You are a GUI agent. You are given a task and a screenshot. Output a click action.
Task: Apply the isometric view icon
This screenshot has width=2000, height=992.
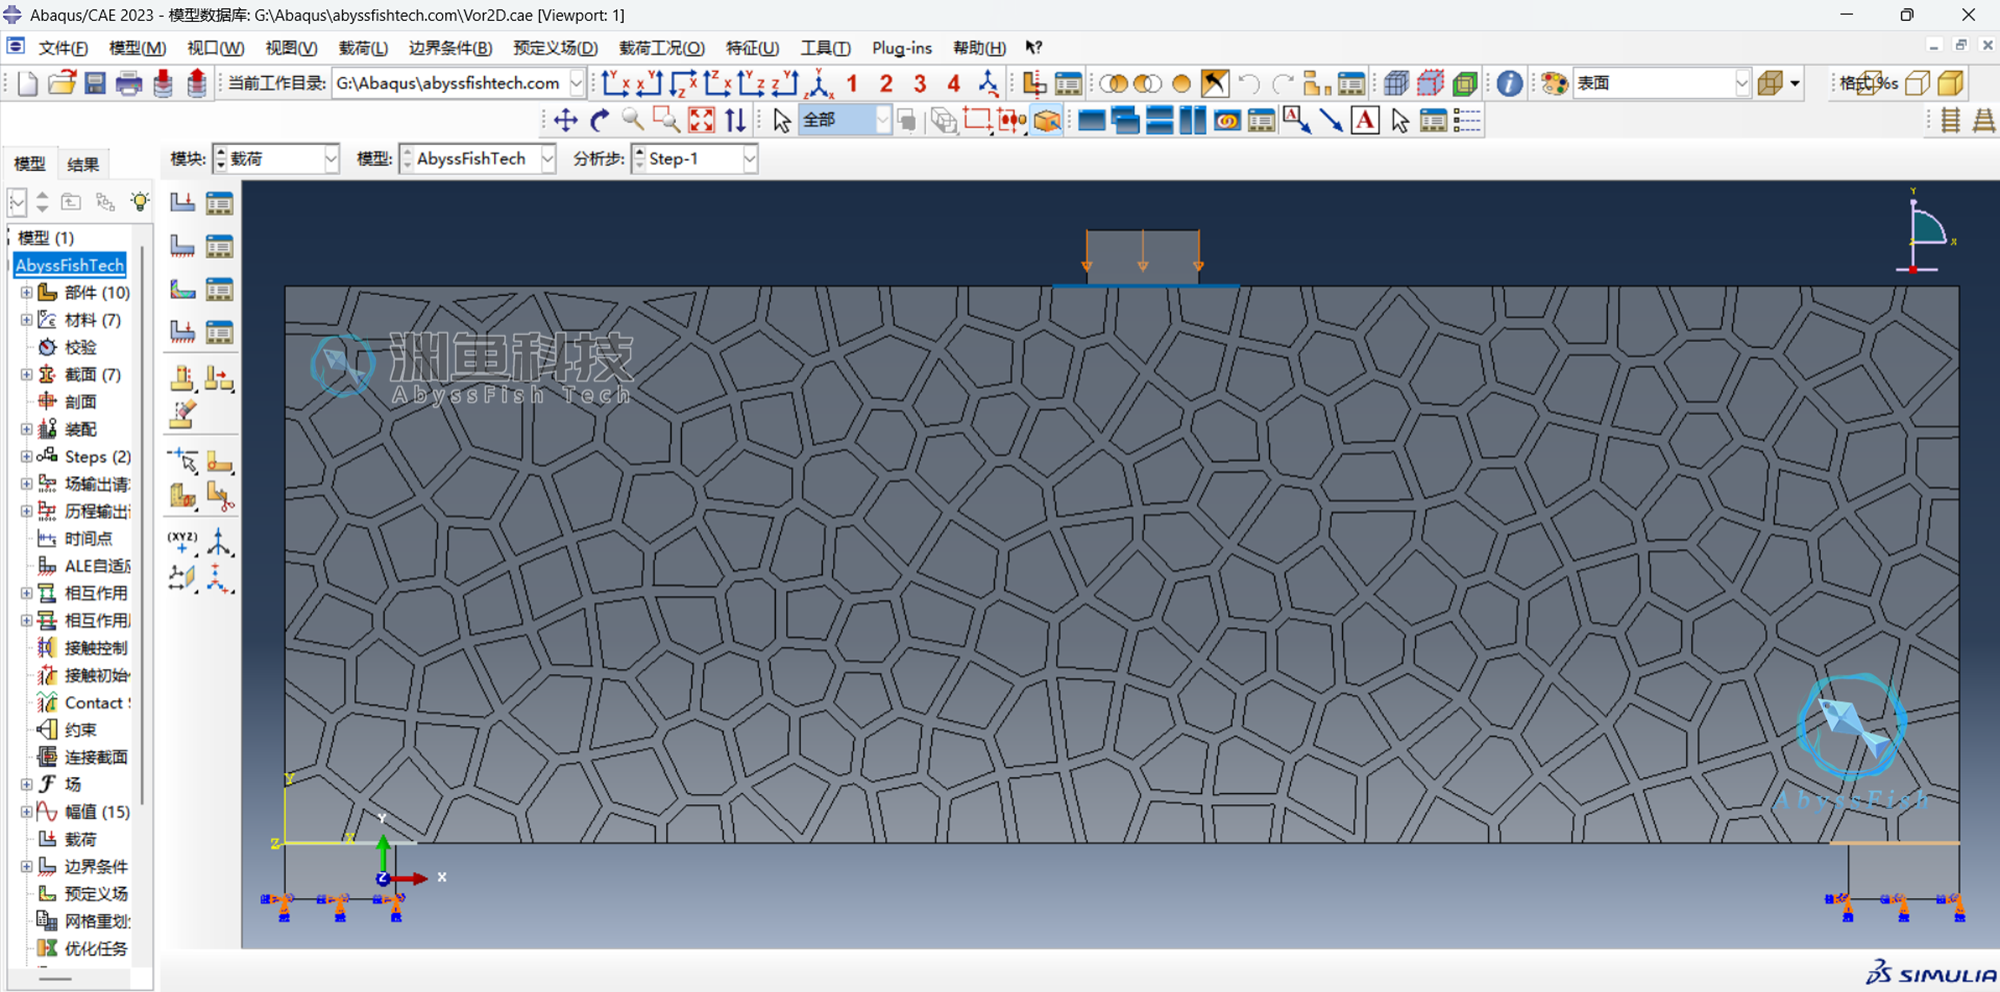(819, 83)
